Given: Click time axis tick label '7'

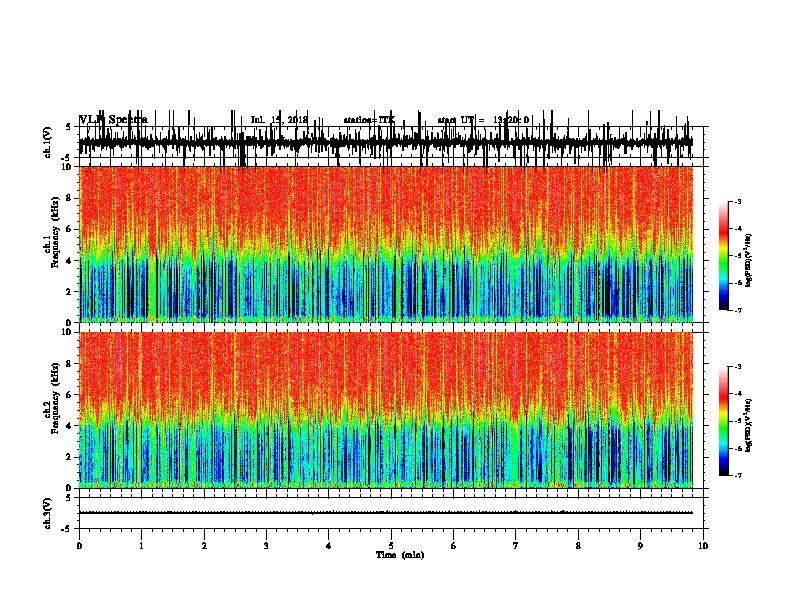Looking at the screenshot, I should [516, 546].
